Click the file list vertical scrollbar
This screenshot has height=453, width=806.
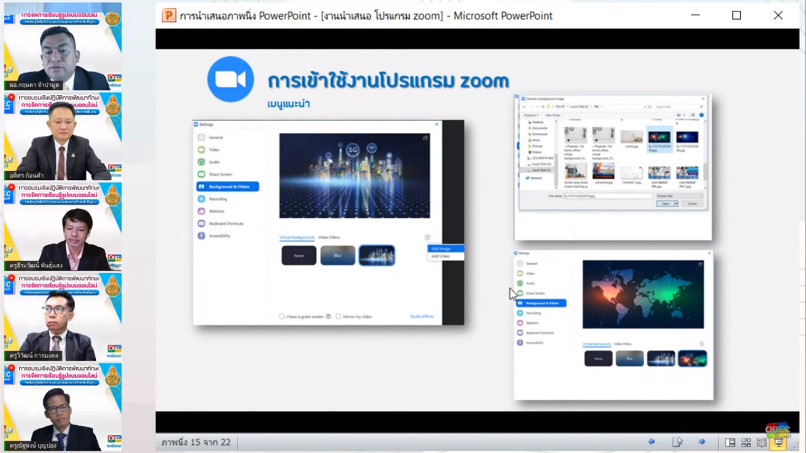[x=705, y=154]
